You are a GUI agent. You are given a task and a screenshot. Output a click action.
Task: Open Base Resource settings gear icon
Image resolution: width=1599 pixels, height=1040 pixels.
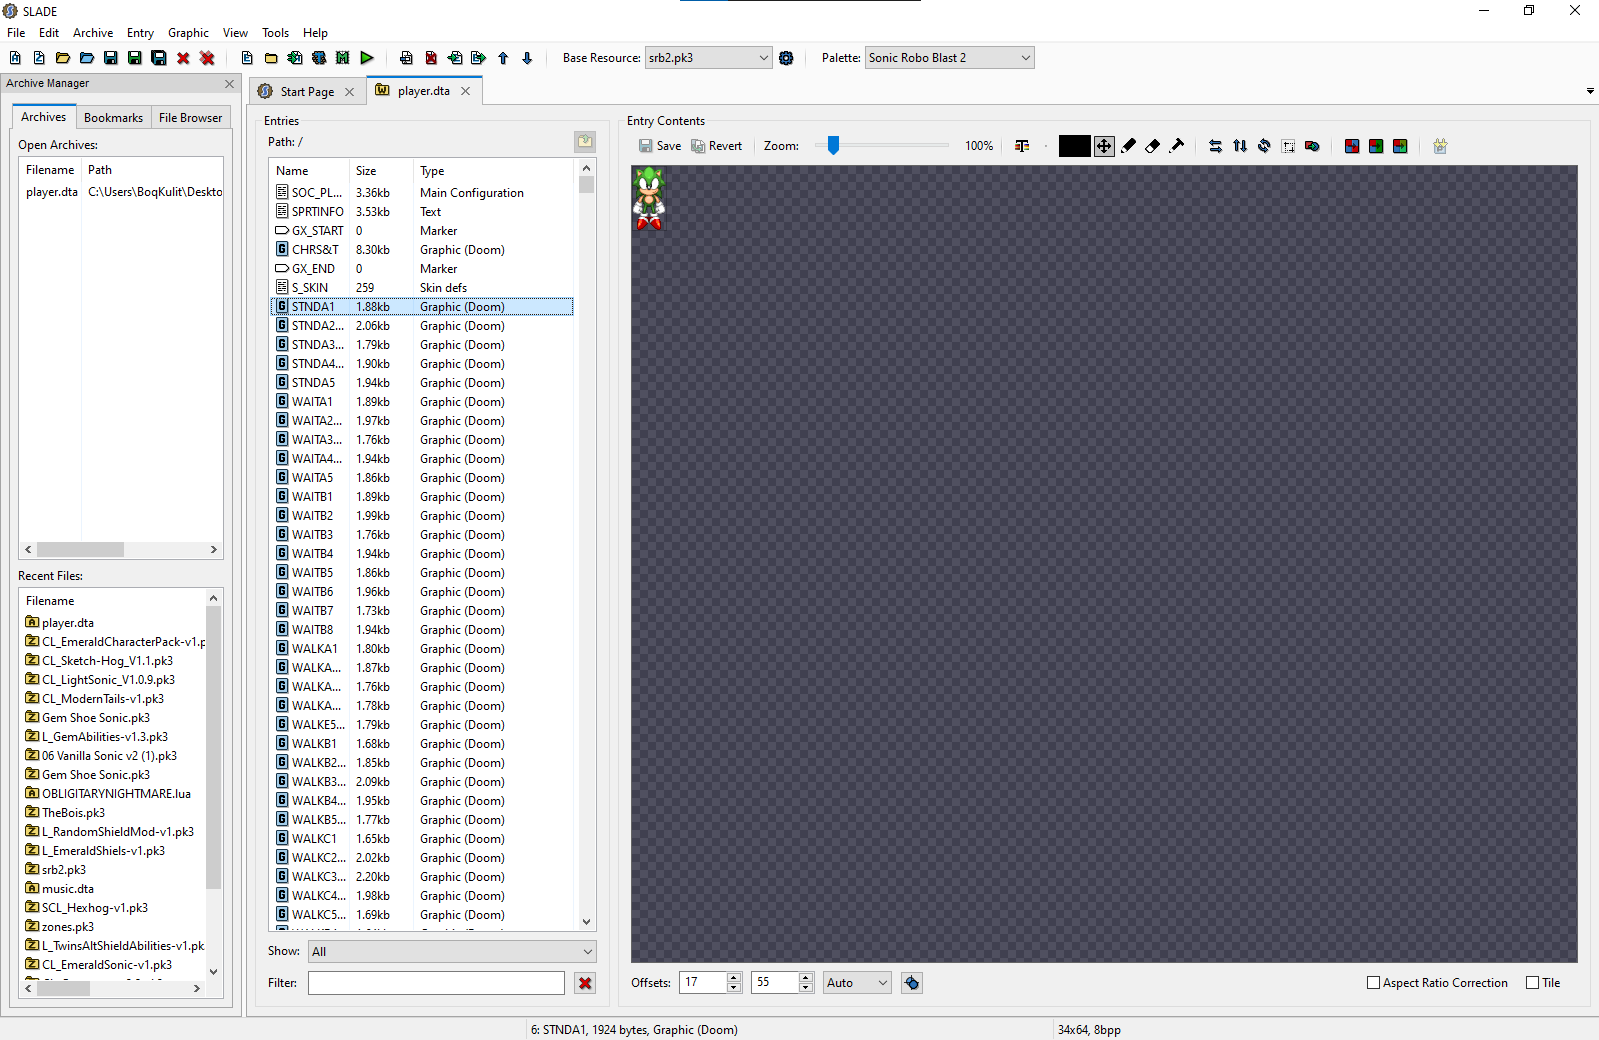(786, 58)
